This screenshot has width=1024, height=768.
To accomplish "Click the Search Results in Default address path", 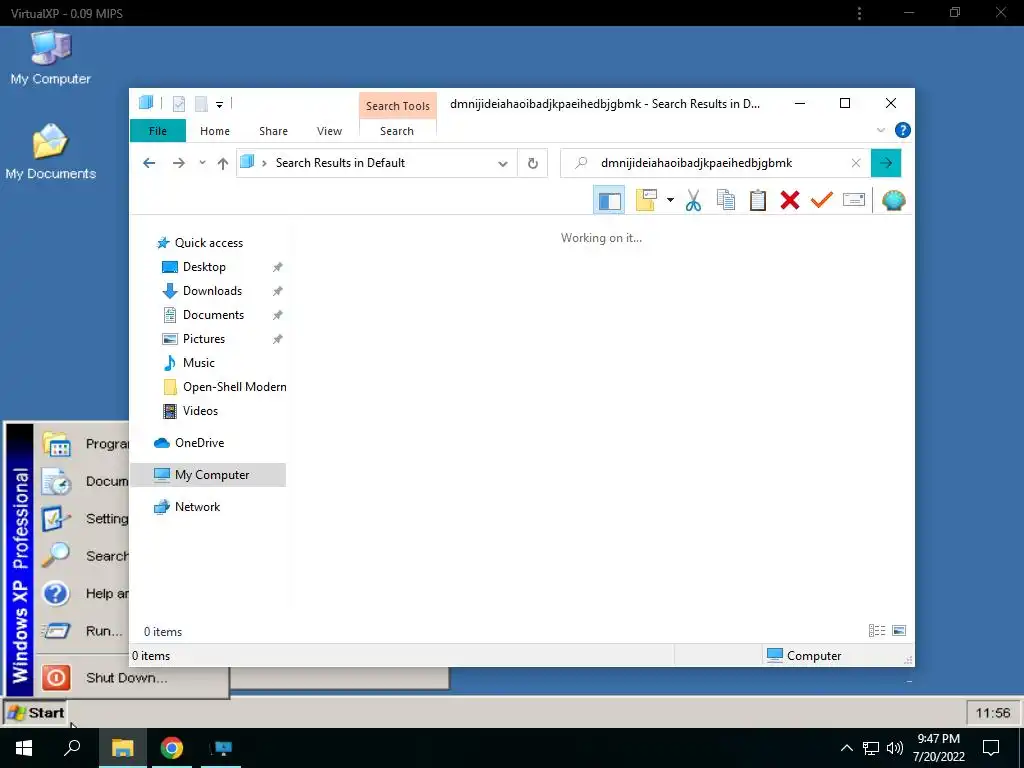I will [x=340, y=163].
